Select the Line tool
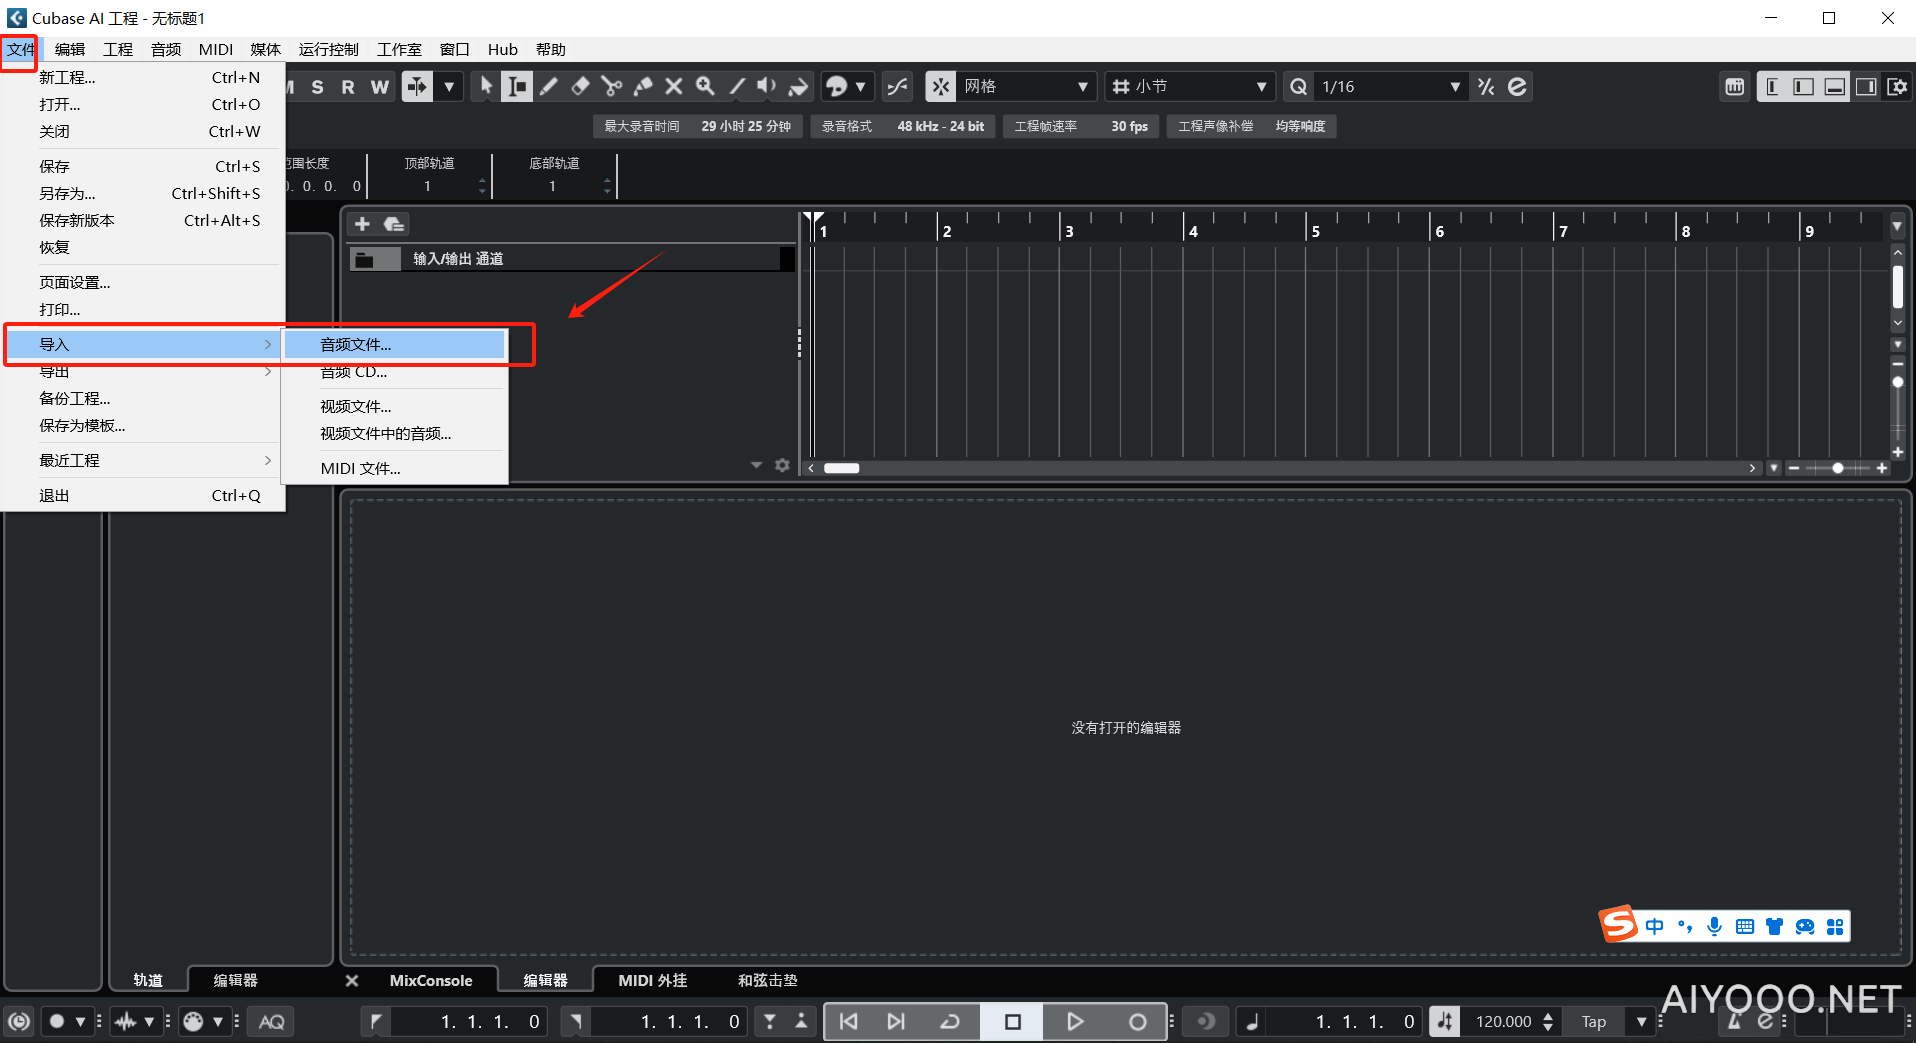This screenshot has width=1916, height=1043. tap(737, 87)
